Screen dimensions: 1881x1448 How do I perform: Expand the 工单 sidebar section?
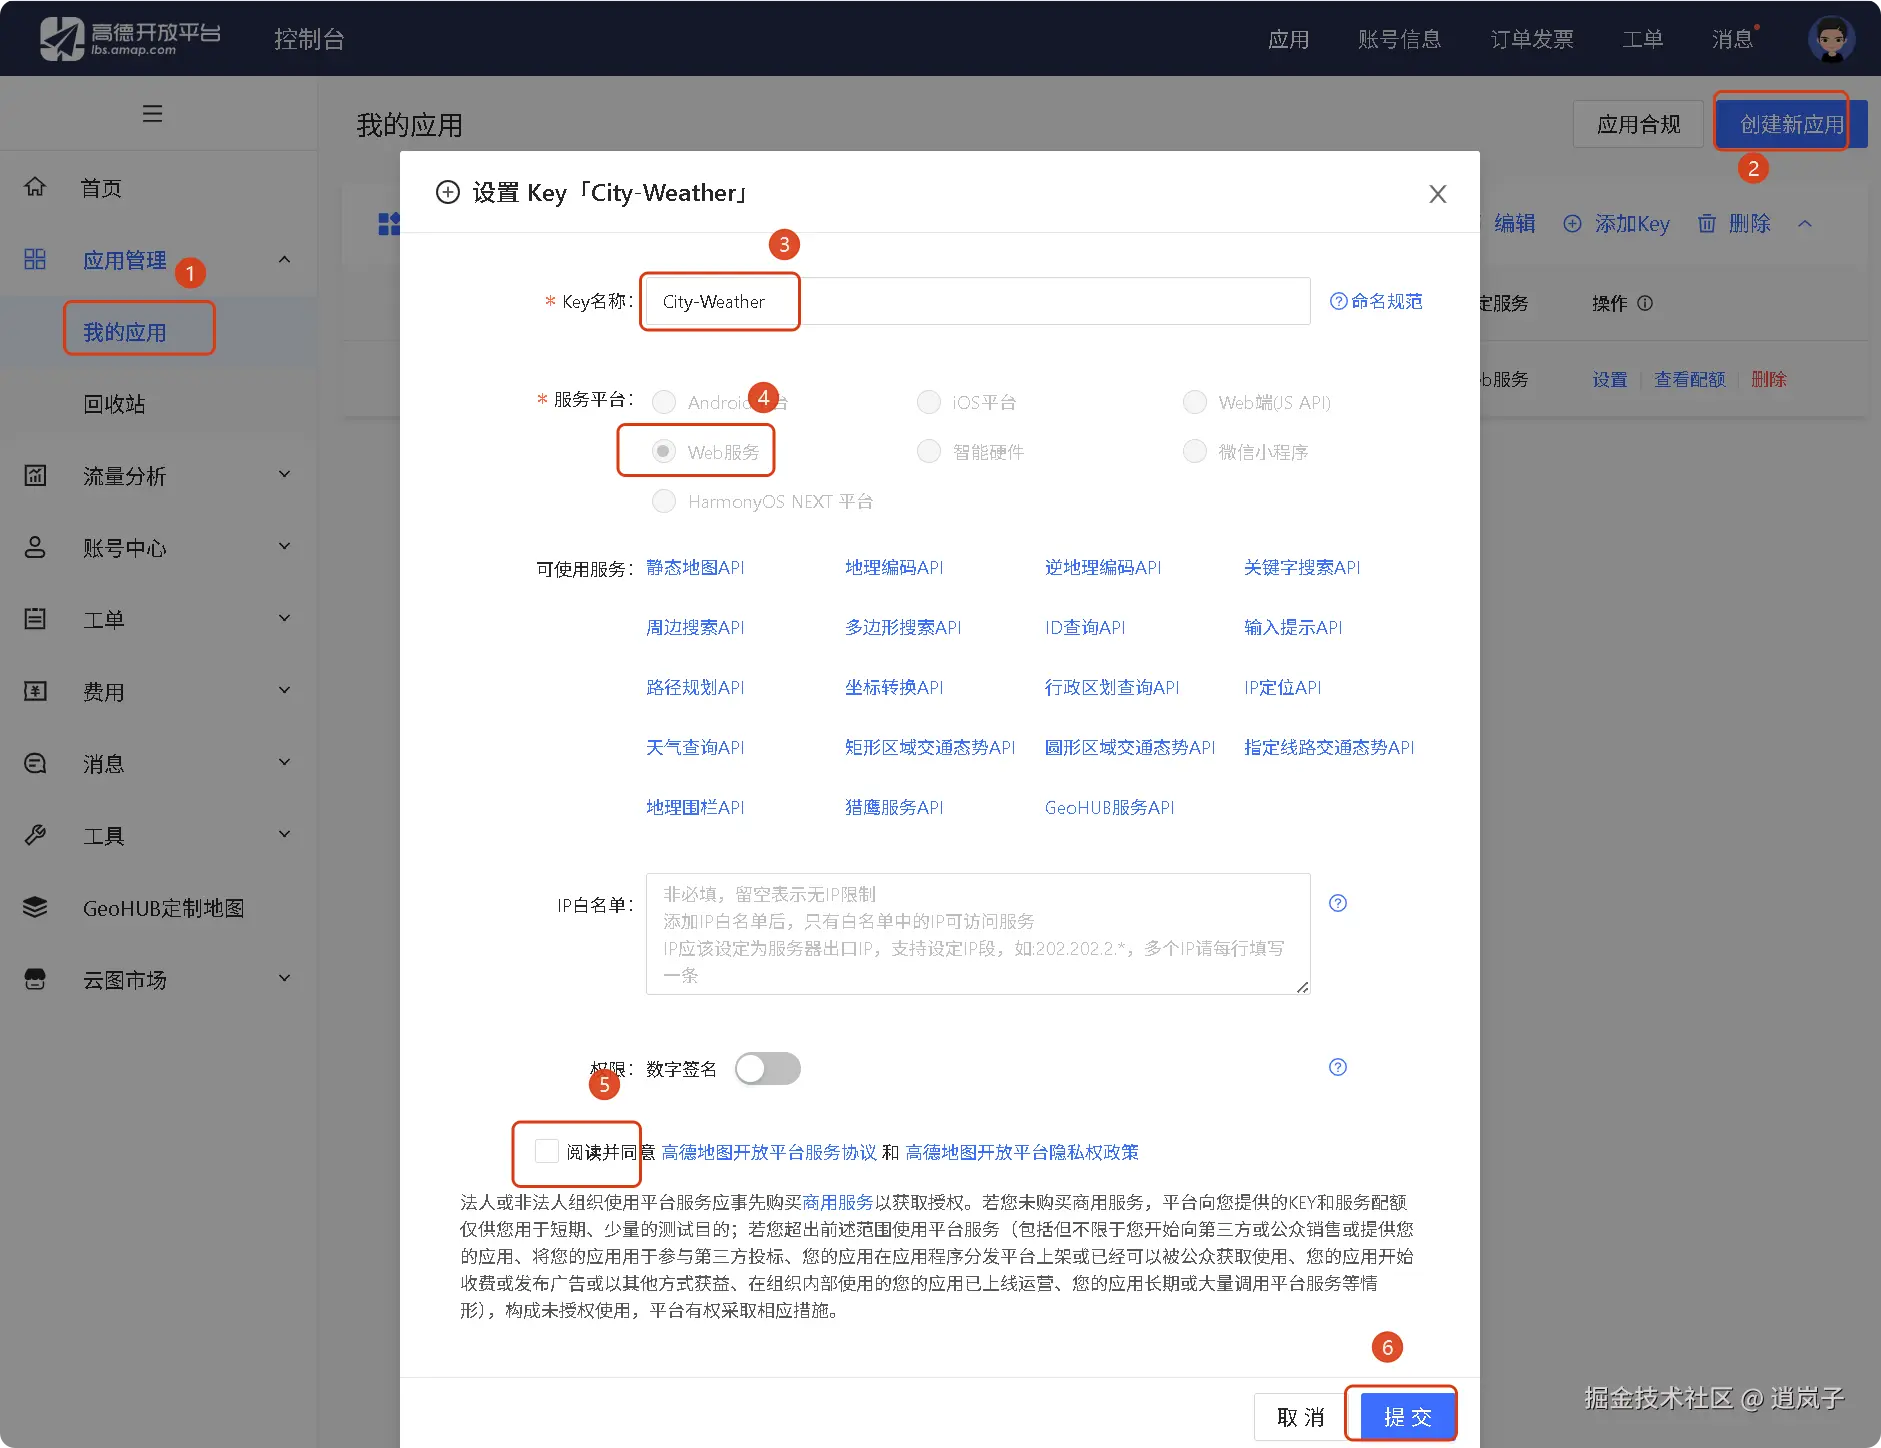[284, 619]
